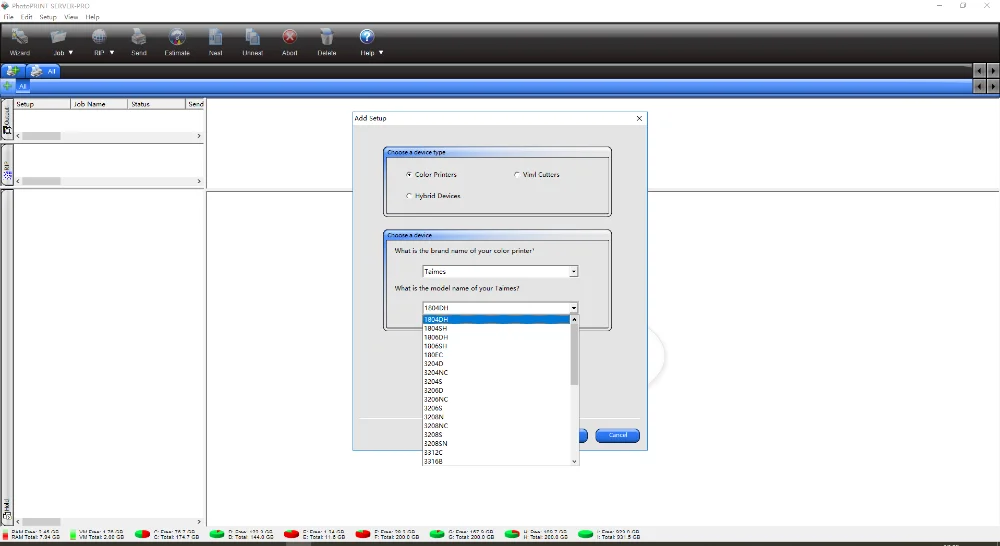This screenshot has height=546, width=1000.
Task: Choose 3204D from model list
Action: (x=496, y=364)
